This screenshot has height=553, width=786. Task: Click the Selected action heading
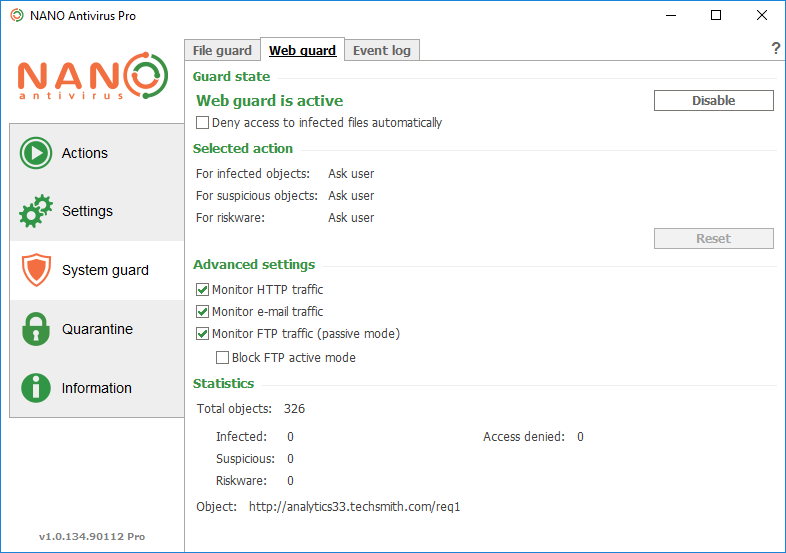[x=243, y=148]
